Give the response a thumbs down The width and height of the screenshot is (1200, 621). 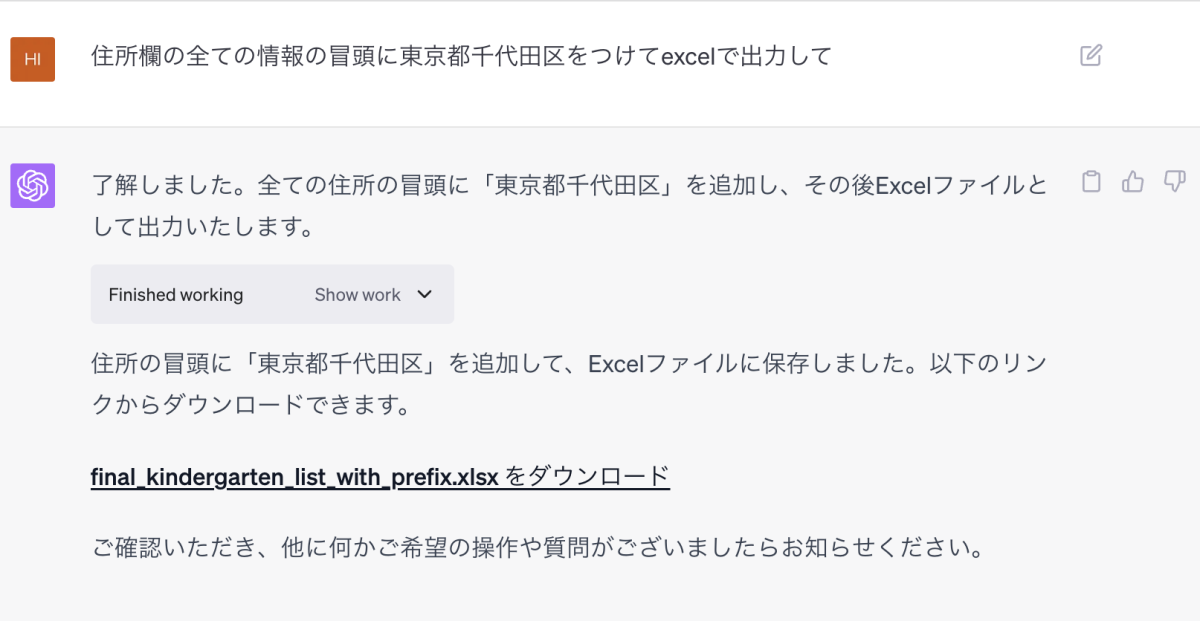(1174, 182)
